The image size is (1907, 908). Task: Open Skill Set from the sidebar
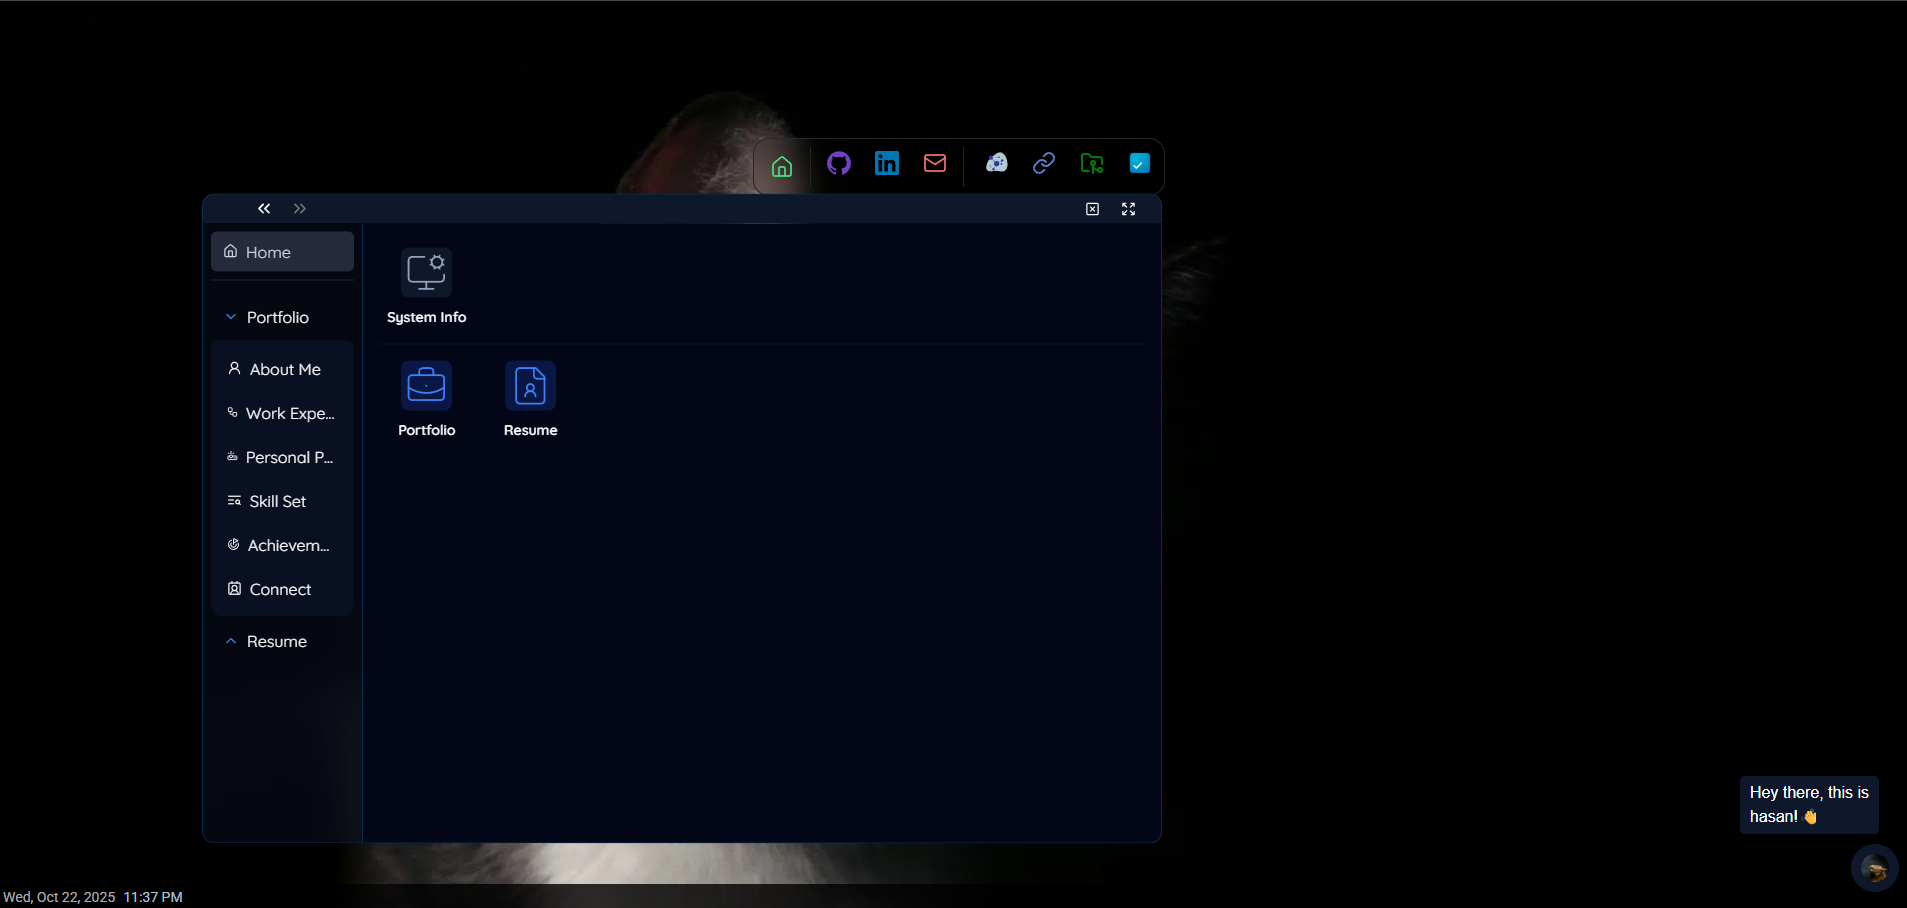tap(277, 501)
